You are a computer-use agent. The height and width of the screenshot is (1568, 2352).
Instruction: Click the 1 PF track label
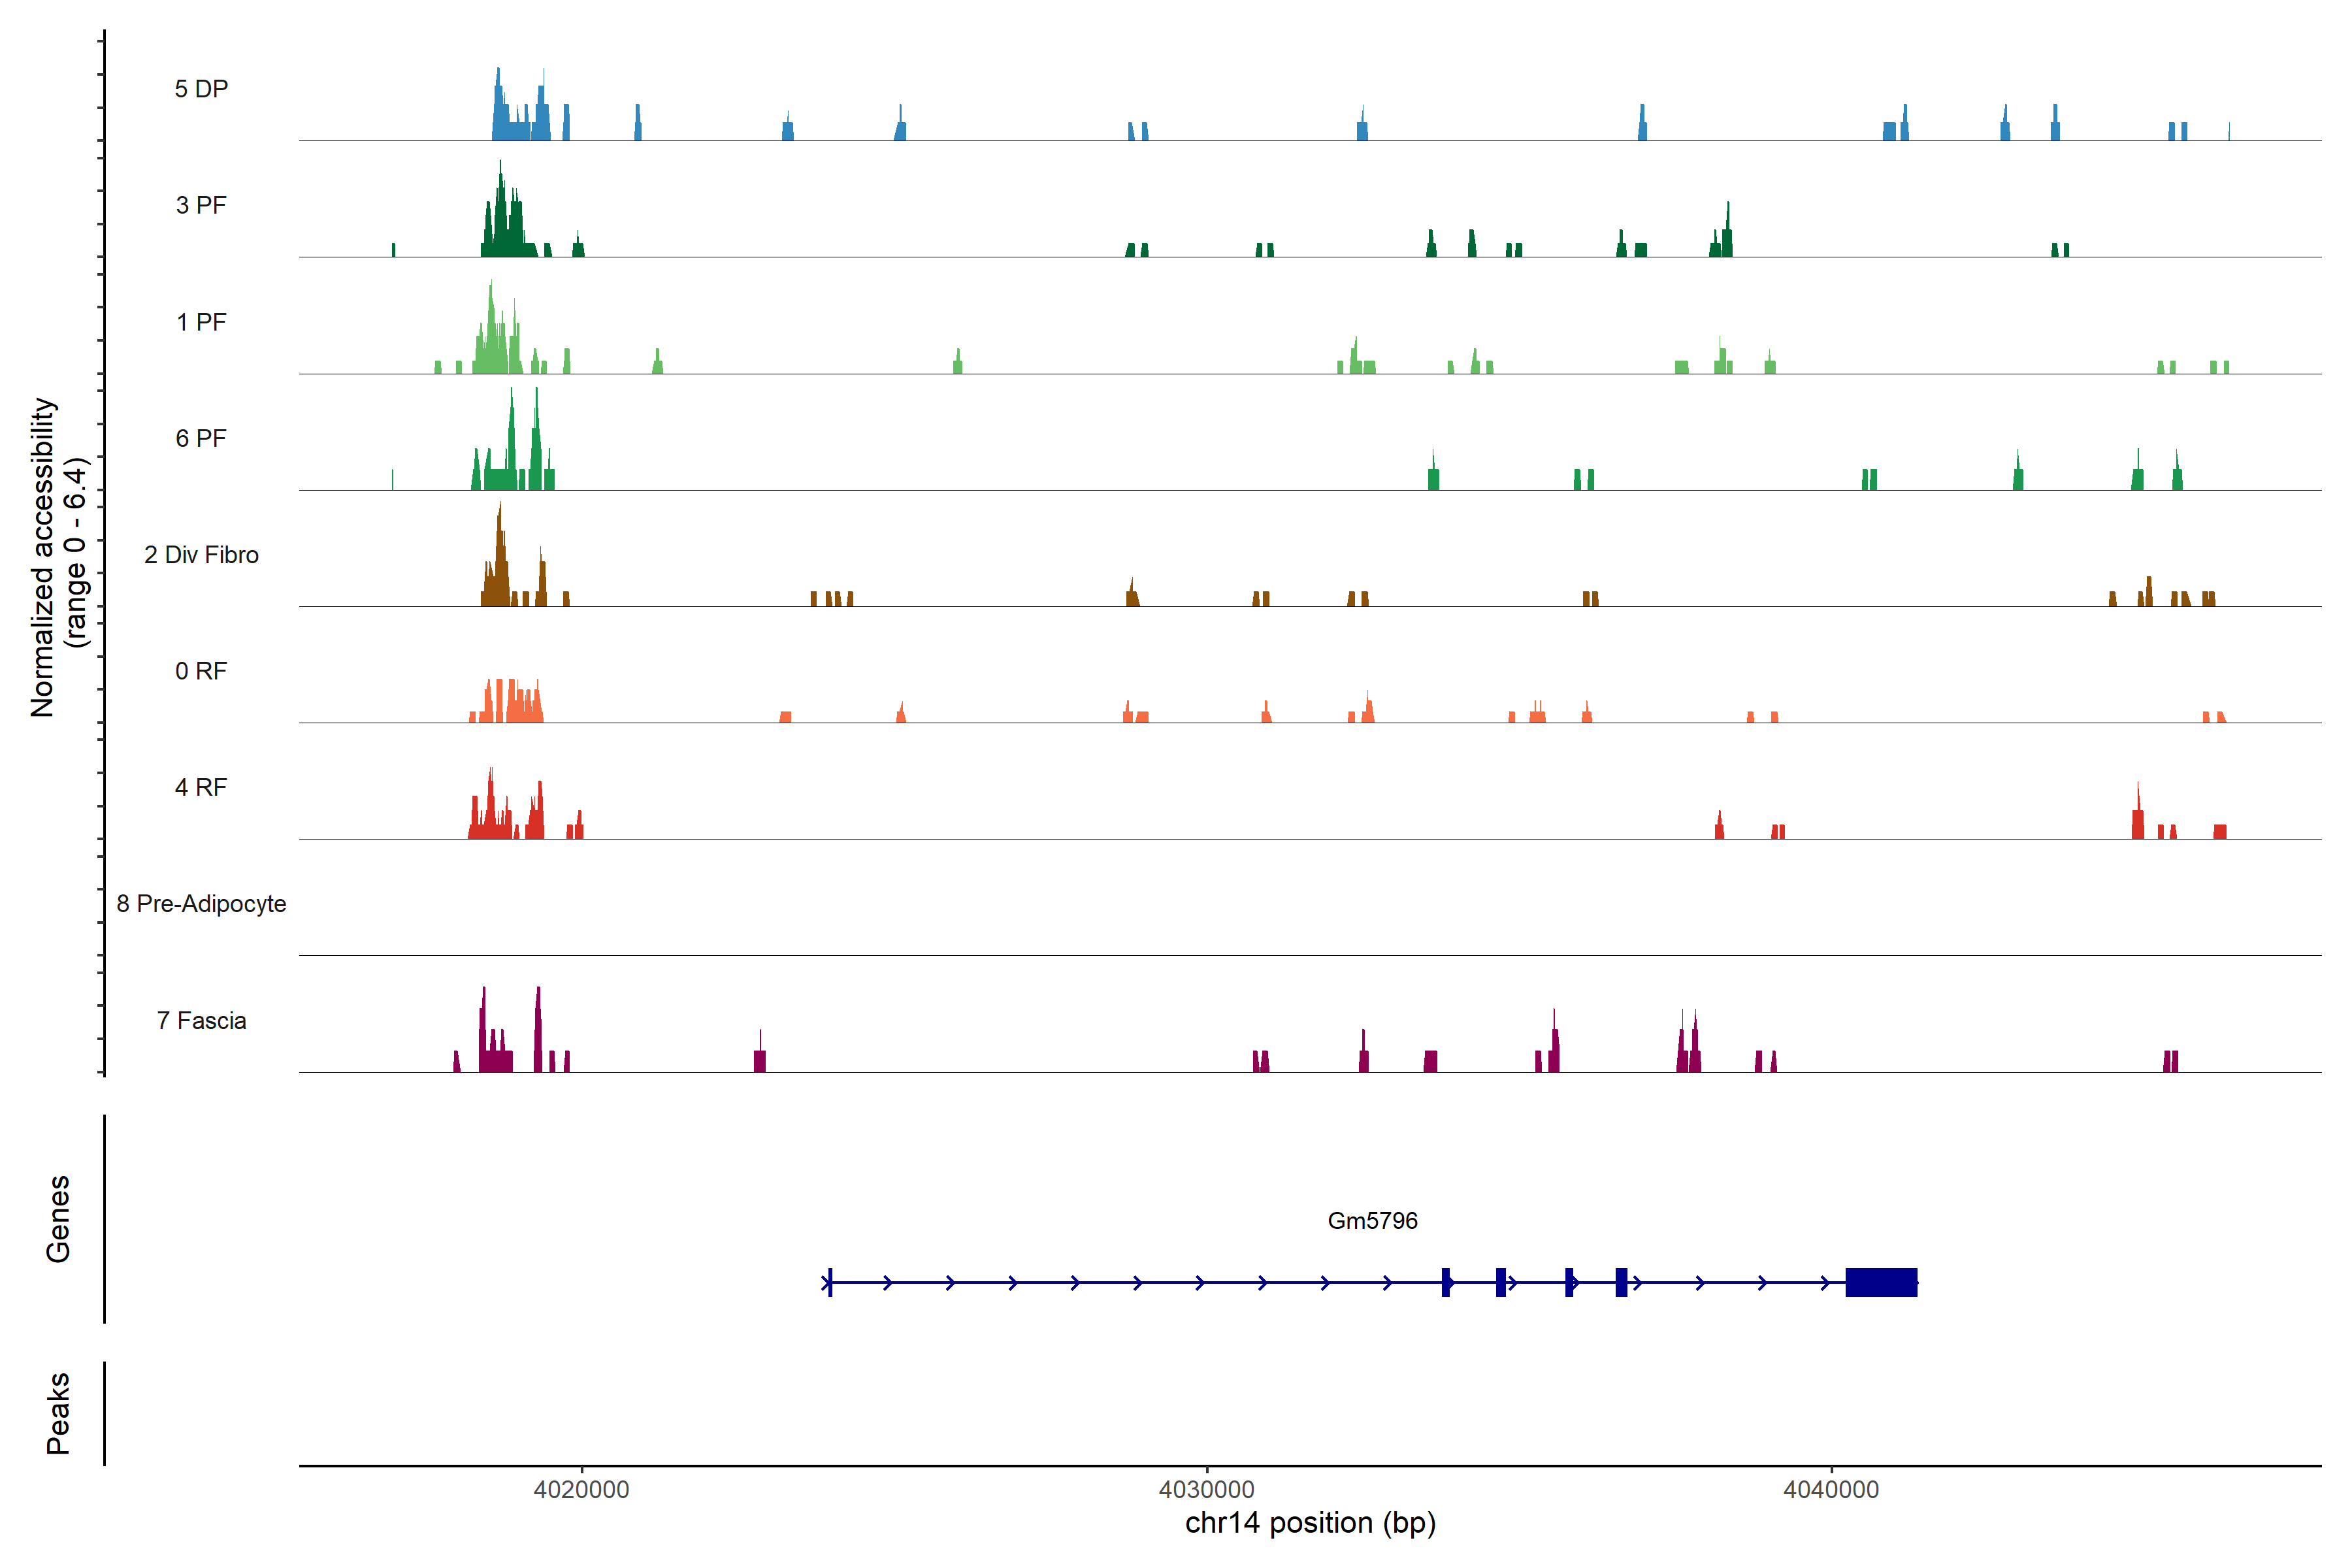tap(201, 322)
